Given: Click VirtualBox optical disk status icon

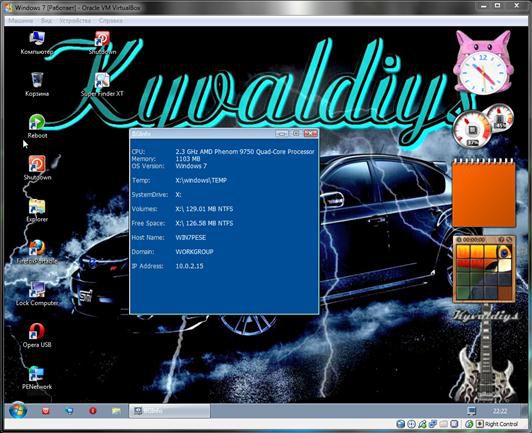Looking at the screenshot, I should [x=411, y=424].
